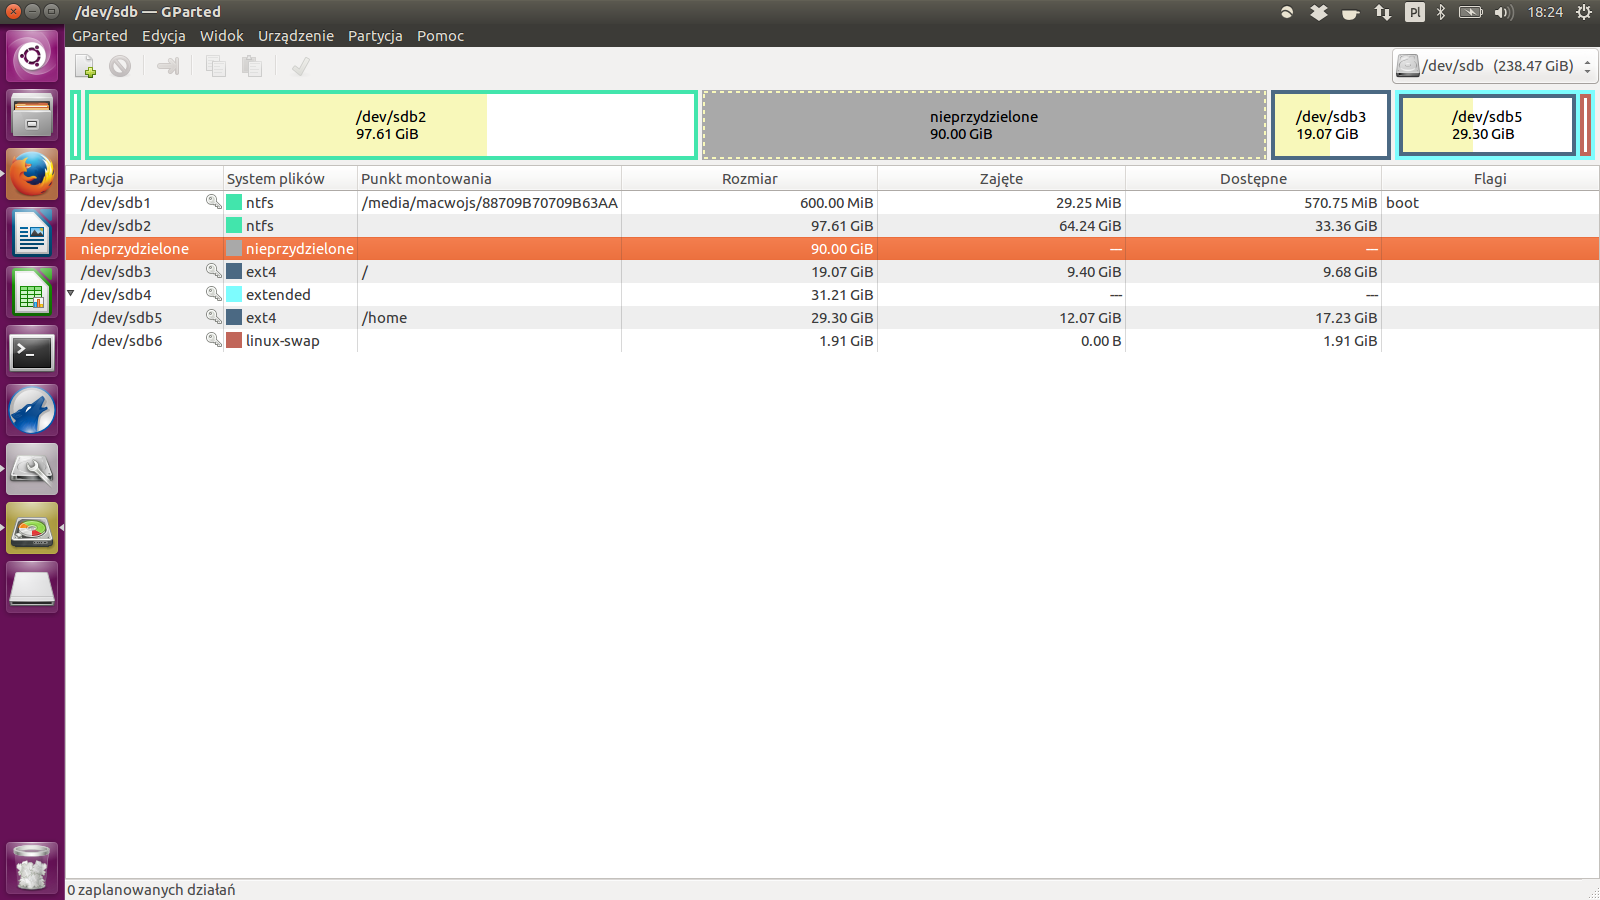Open System Settings wrench icon in launcher

32,469
